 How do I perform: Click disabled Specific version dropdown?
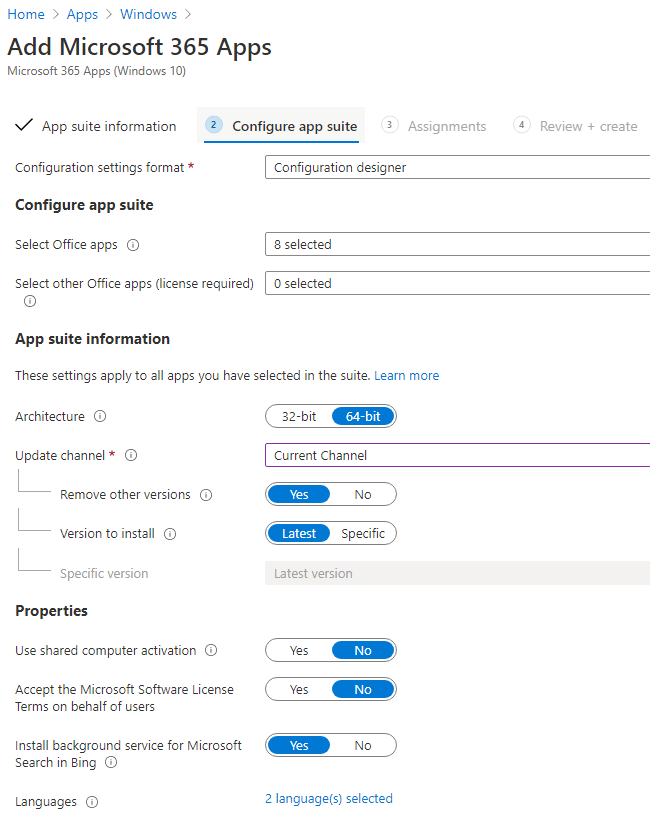point(457,573)
